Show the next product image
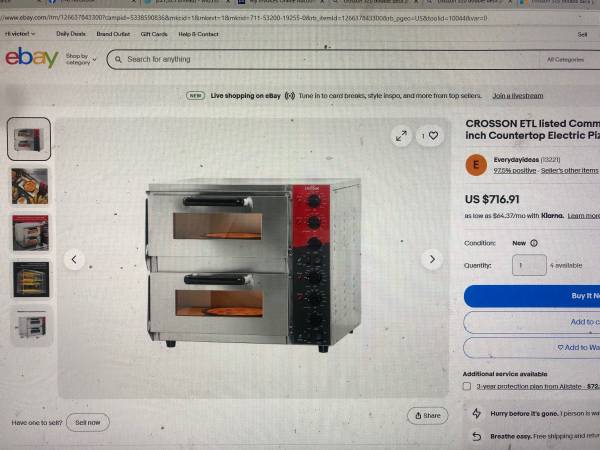 click(x=432, y=259)
